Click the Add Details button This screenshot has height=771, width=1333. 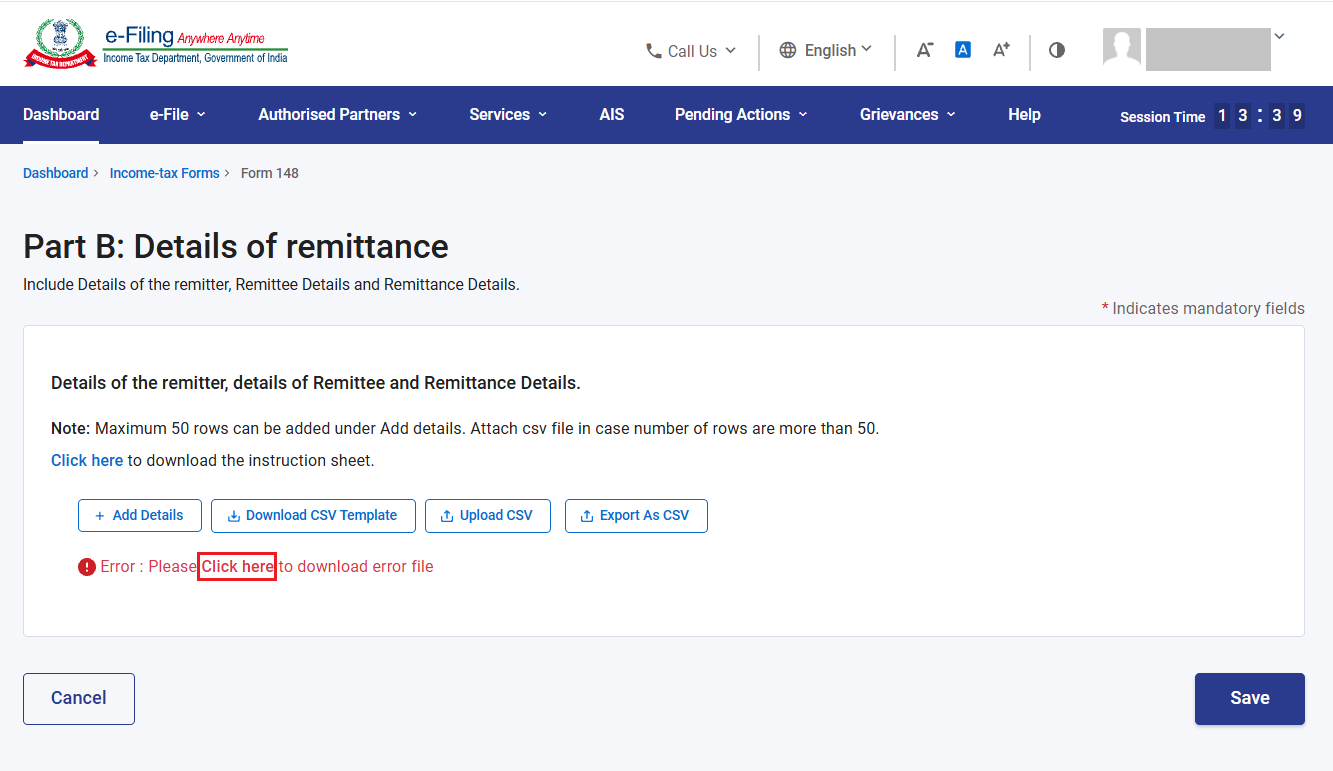[x=140, y=516]
